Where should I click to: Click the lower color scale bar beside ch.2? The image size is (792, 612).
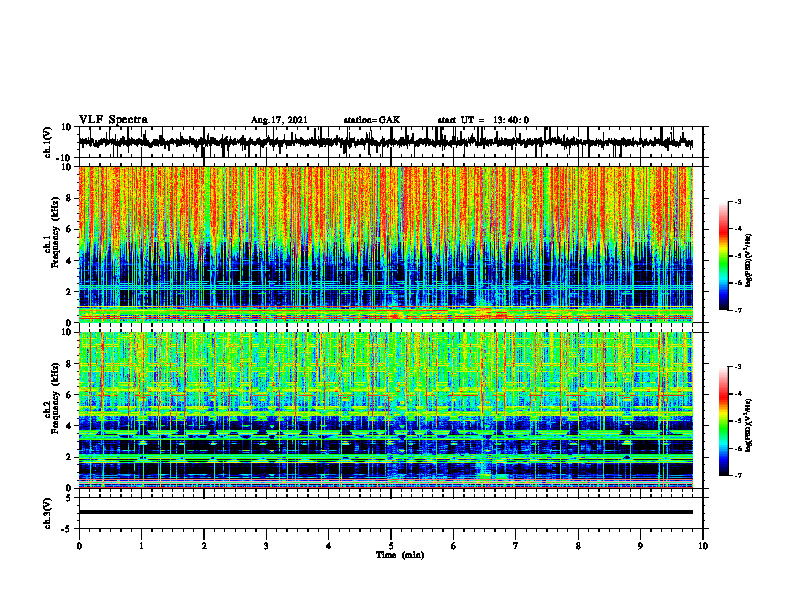pos(724,421)
